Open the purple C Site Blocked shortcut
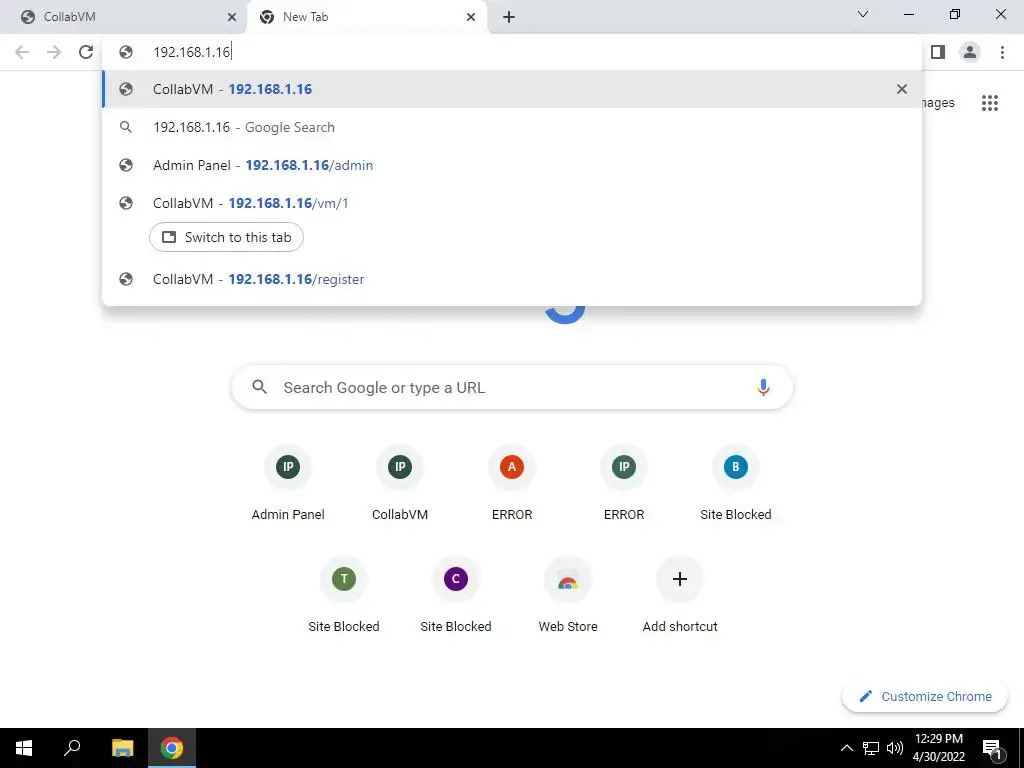 456,595
